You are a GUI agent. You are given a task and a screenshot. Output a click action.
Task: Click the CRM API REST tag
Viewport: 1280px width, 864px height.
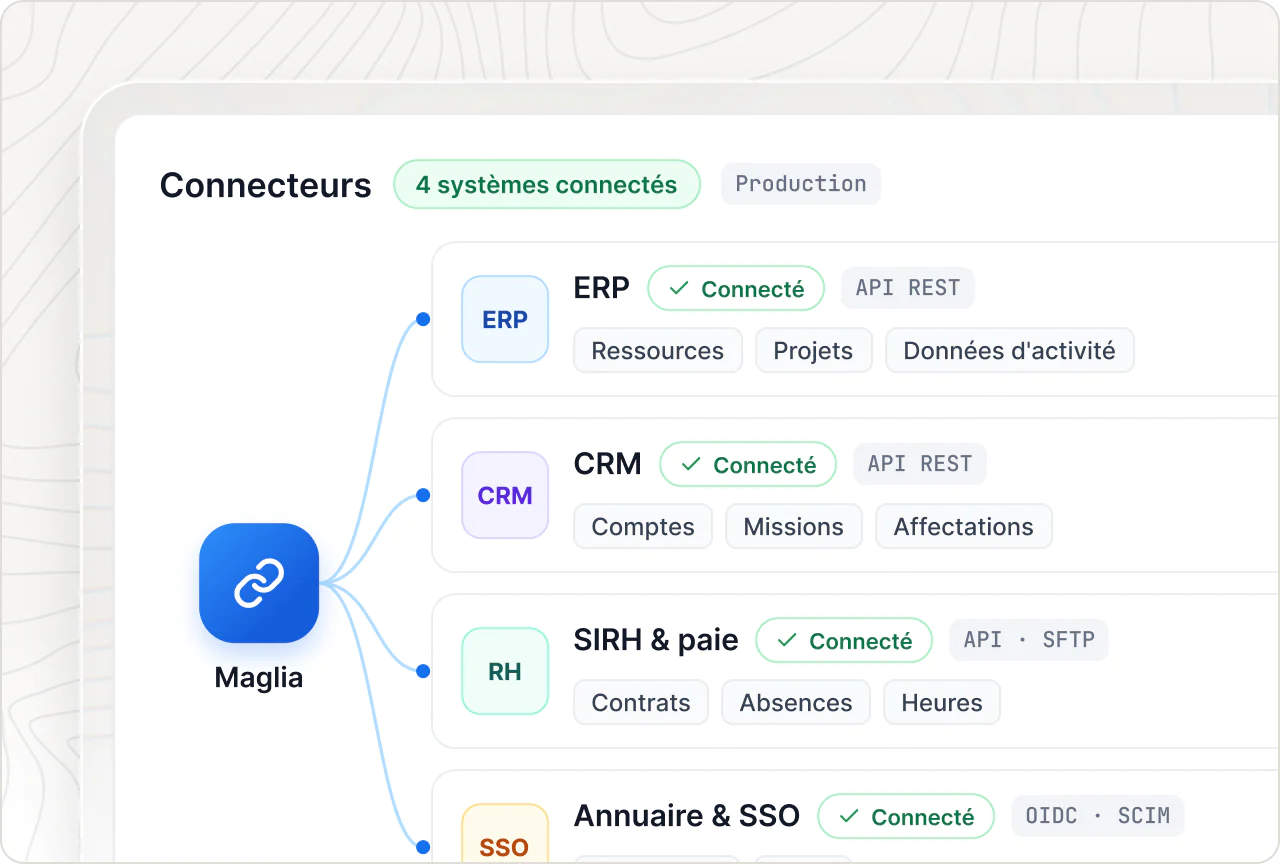920,464
